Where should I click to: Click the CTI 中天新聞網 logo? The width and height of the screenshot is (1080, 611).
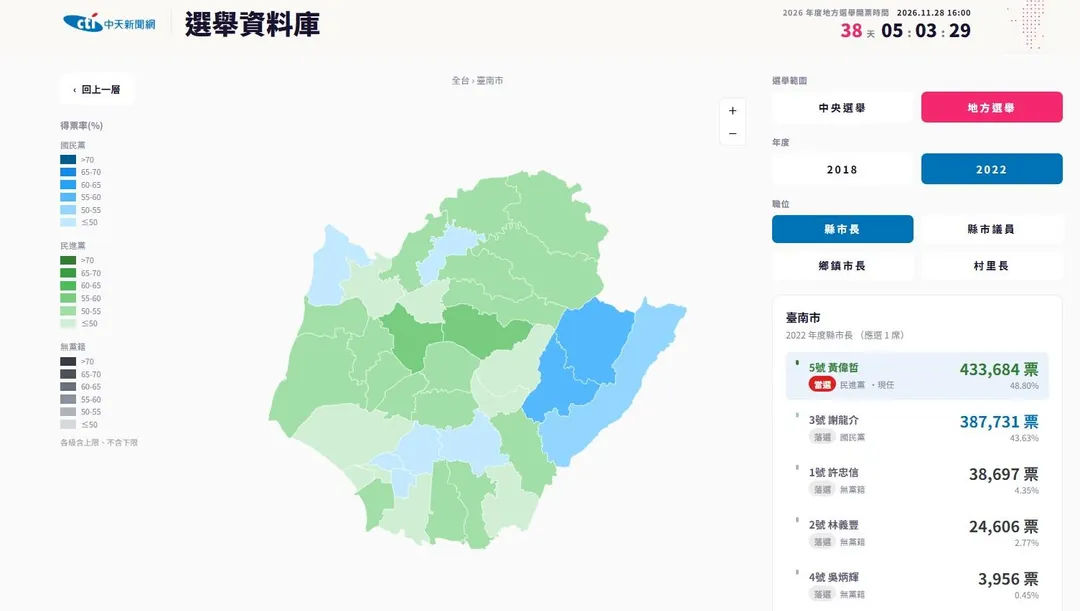click(109, 23)
